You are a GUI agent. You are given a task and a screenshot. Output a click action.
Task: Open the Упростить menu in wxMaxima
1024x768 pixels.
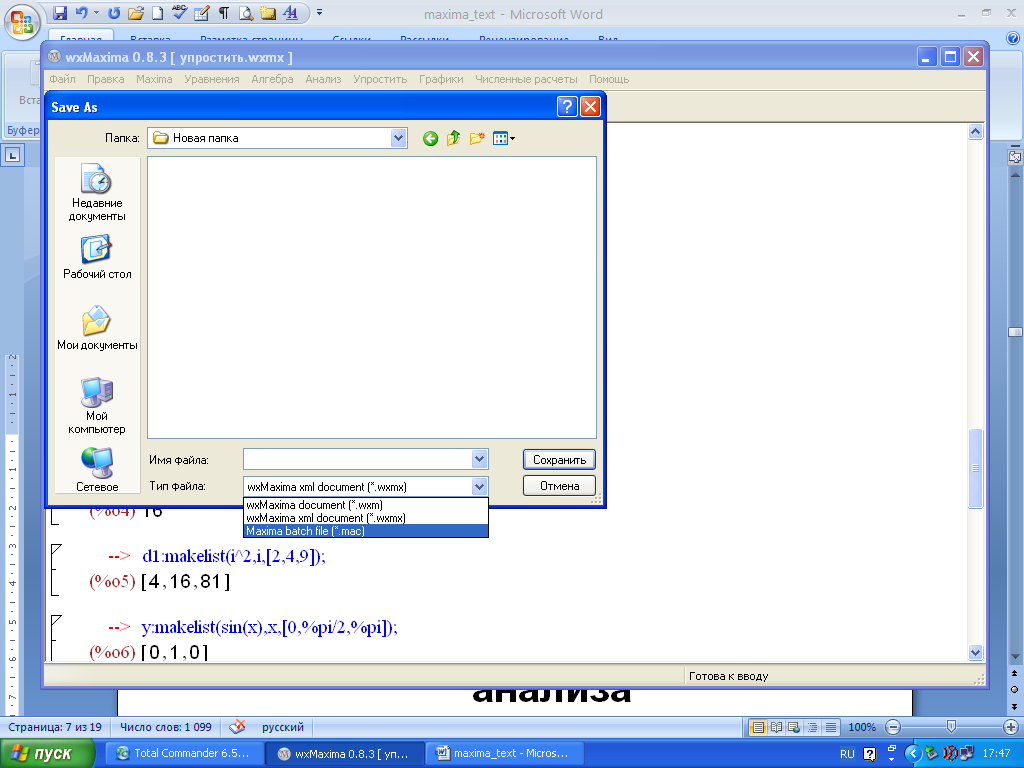click(x=380, y=79)
